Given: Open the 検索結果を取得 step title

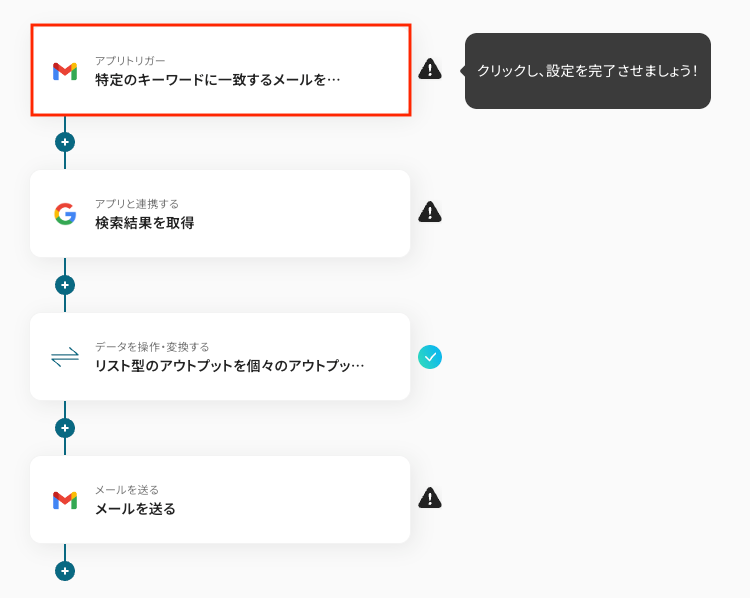Looking at the screenshot, I should 145,223.
